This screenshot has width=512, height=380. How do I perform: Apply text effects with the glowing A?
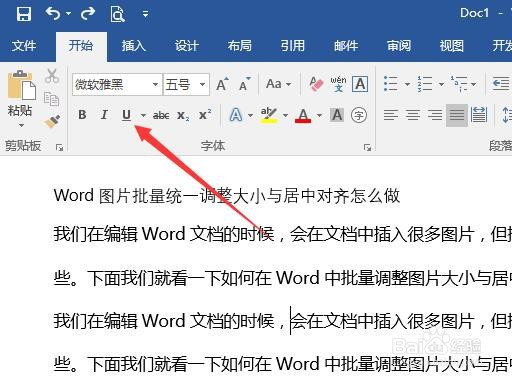[x=236, y=115]
